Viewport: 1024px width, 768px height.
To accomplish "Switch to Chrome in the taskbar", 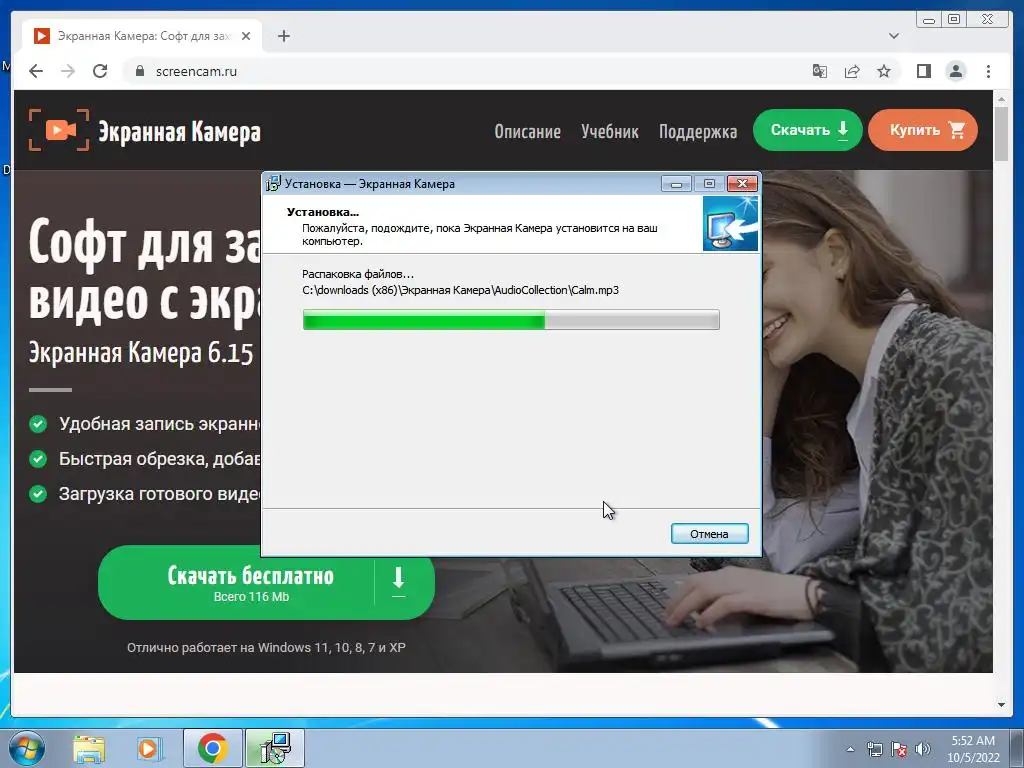I will point(212,748).
